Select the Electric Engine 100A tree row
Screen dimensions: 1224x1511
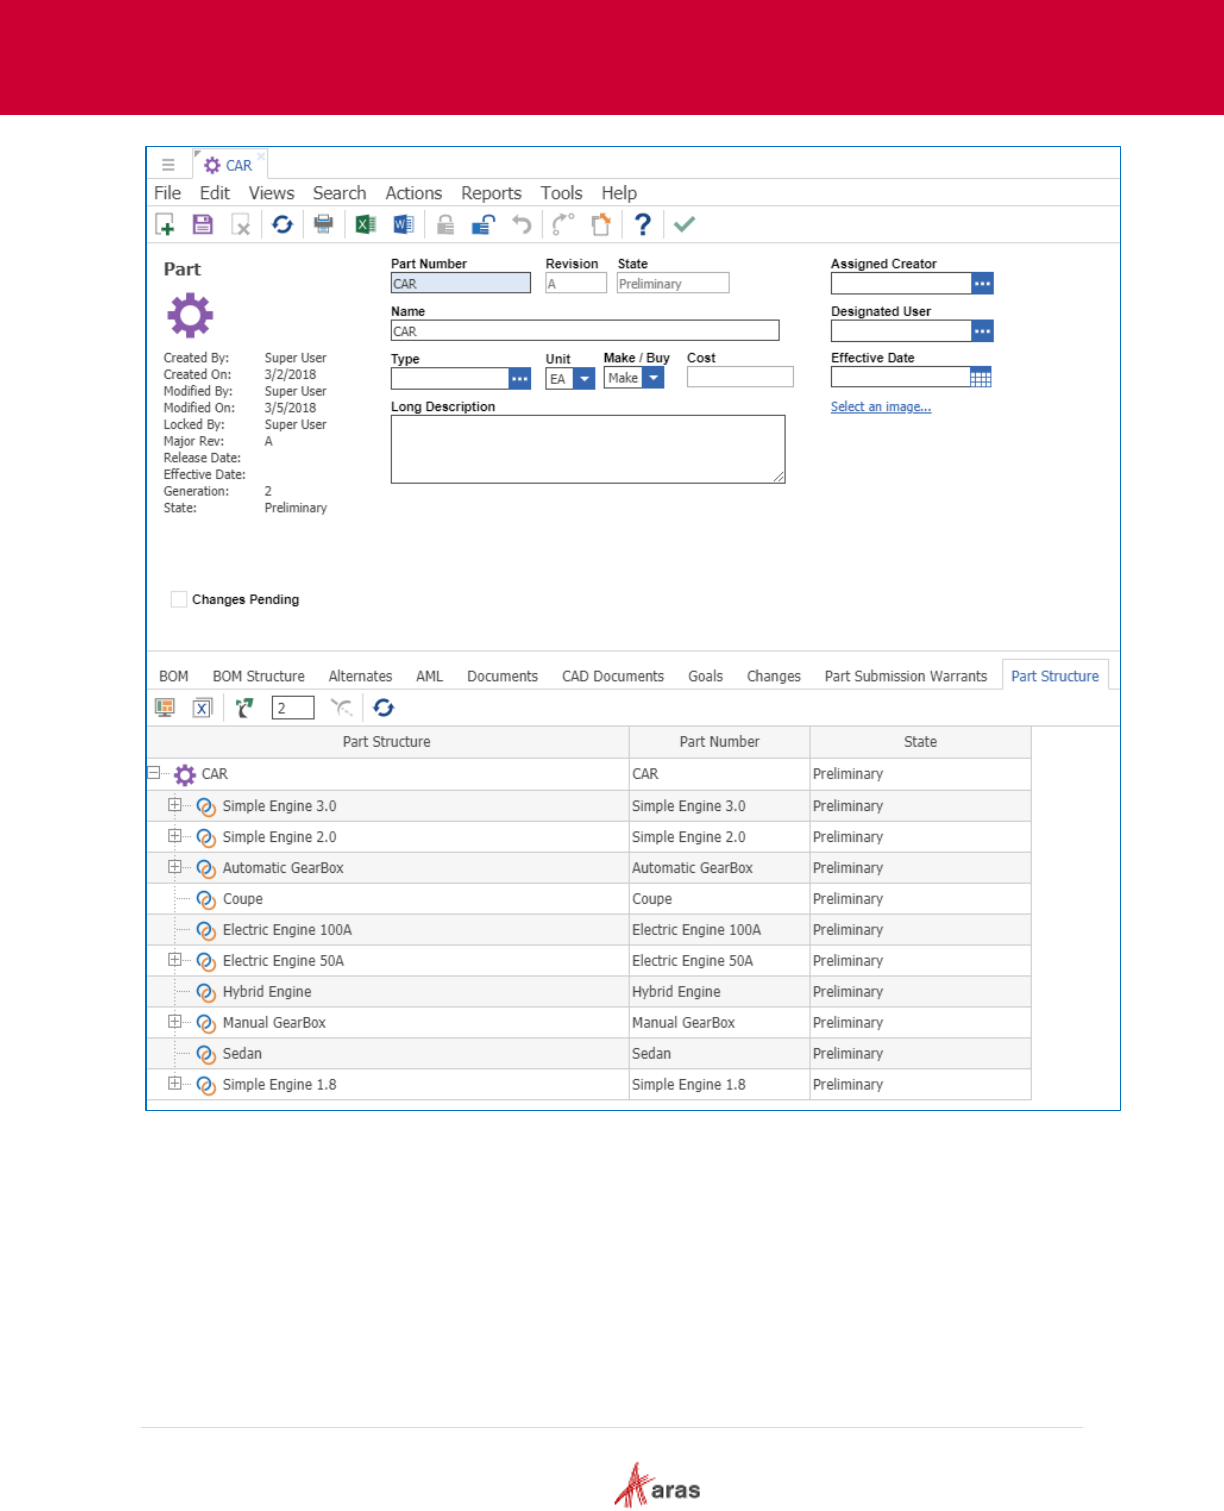pyautogui.click(x=588, y=930)
